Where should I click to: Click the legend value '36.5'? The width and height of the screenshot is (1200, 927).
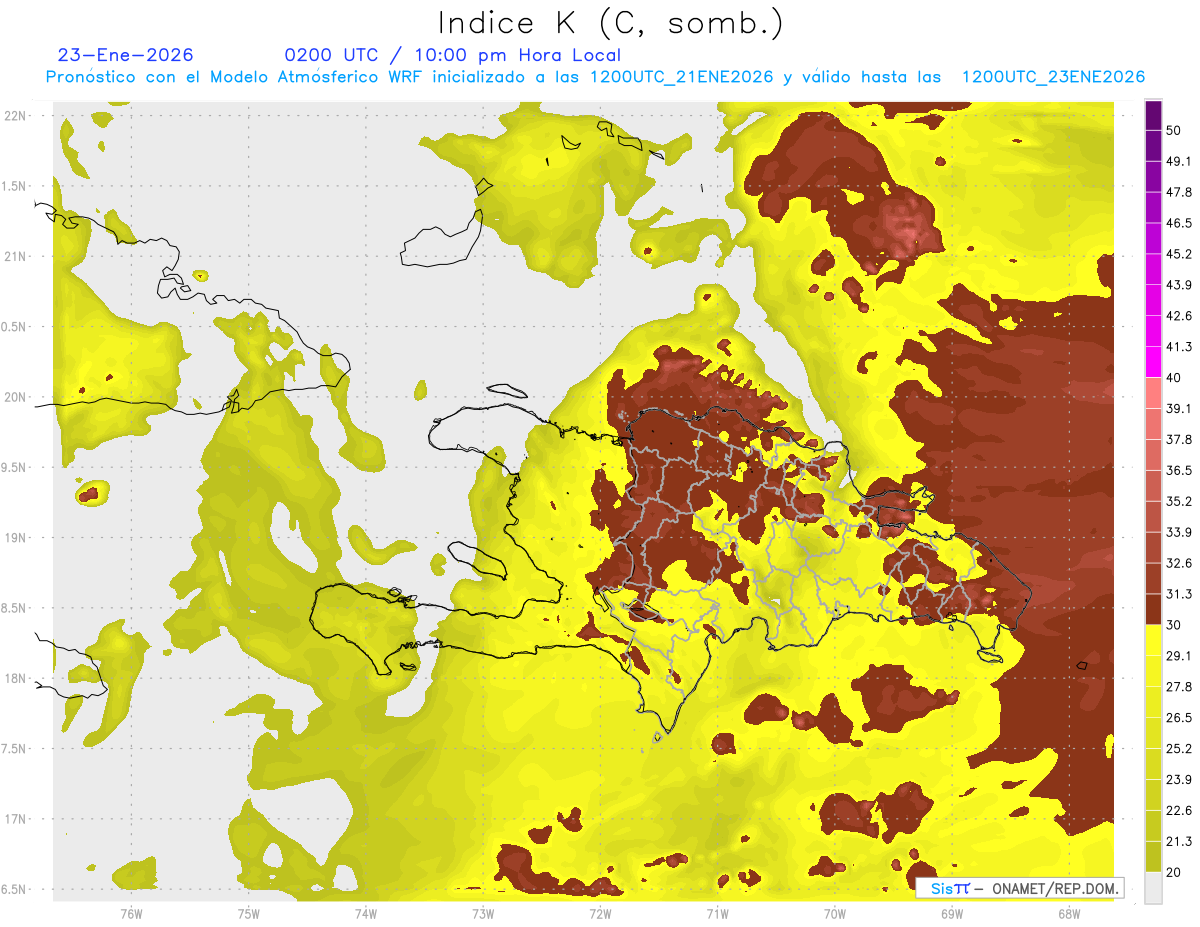[x=1179, y=470]
